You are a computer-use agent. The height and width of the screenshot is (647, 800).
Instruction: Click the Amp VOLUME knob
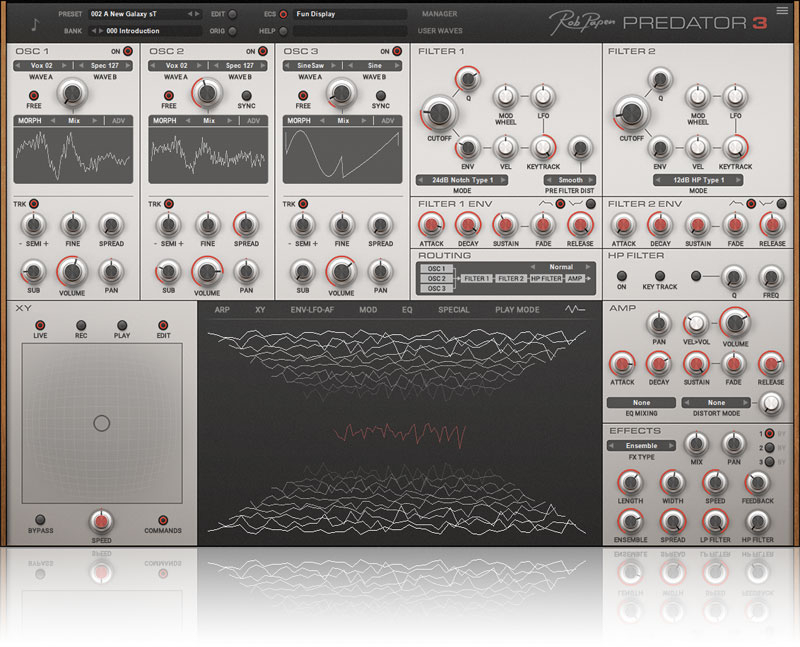pos(735,323)
